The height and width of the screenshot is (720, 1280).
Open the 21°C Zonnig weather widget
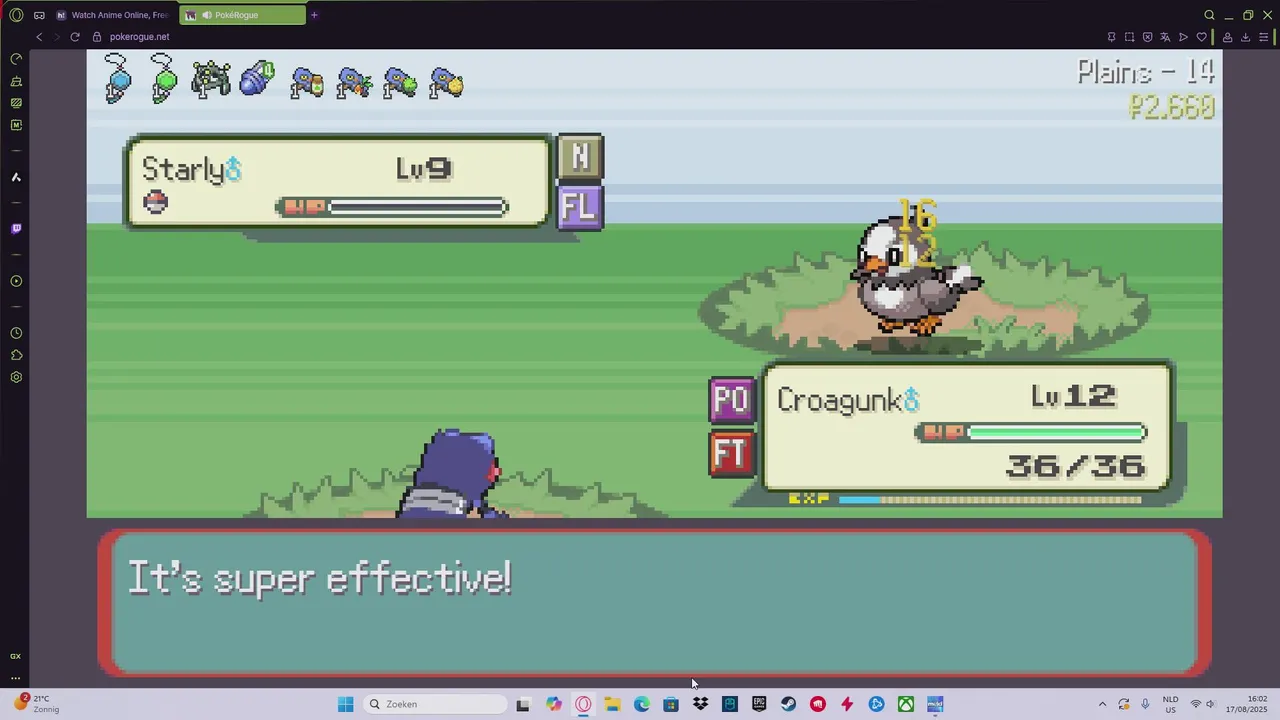36,704
